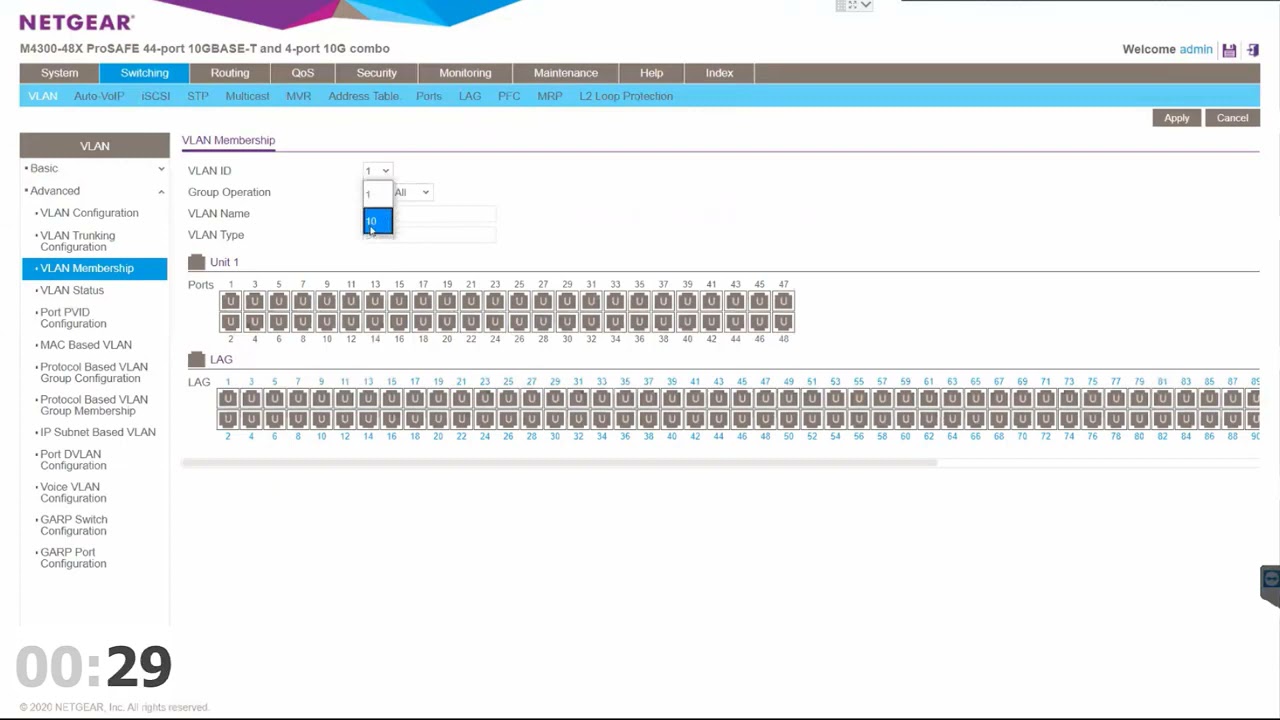This screenshot has height=720, width=1280.
Task: Toggle LAG 64 membership icon
Action: (952, 419)
